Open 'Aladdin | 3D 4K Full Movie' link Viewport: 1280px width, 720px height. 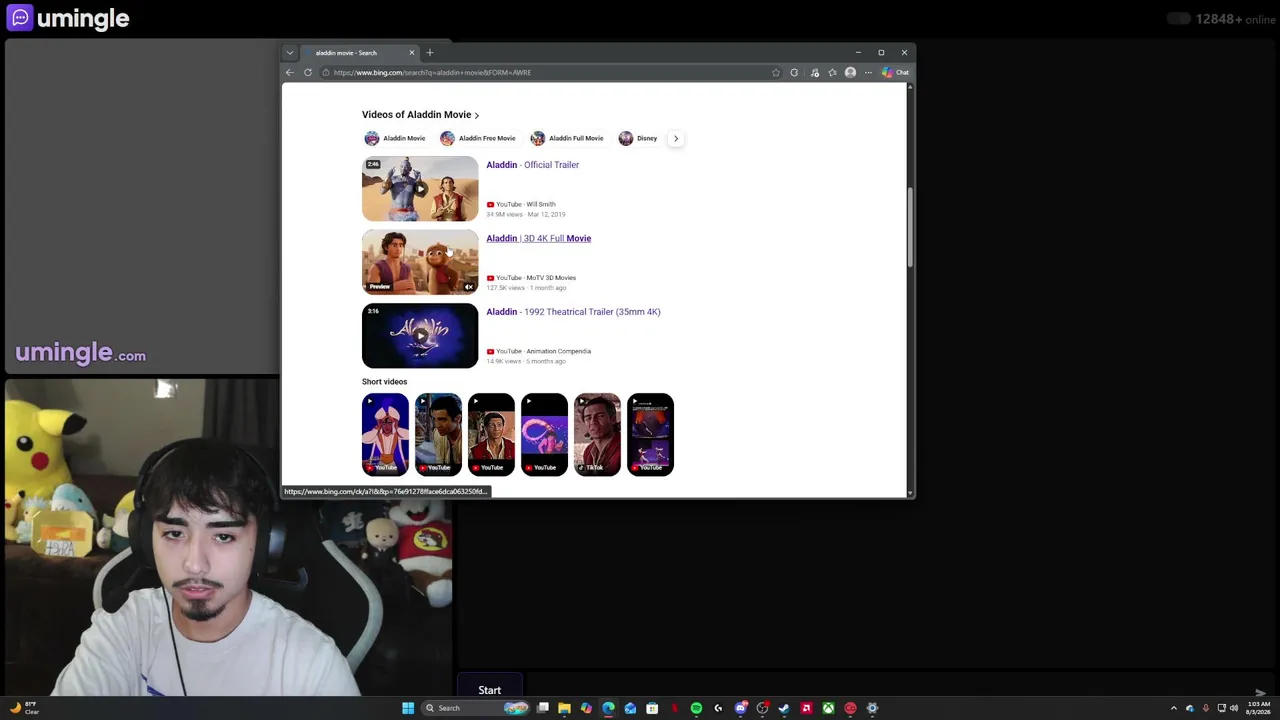click(539, 238)
